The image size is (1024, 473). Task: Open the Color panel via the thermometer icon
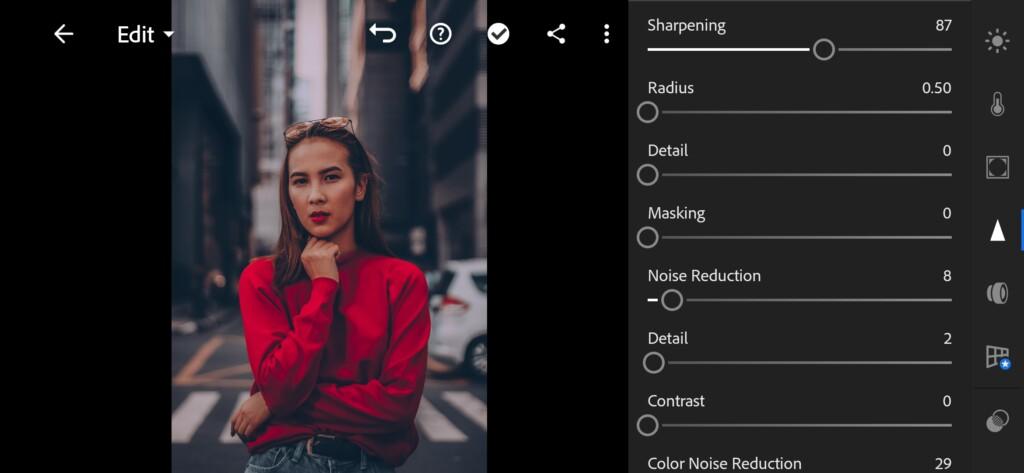click(997, 105)
